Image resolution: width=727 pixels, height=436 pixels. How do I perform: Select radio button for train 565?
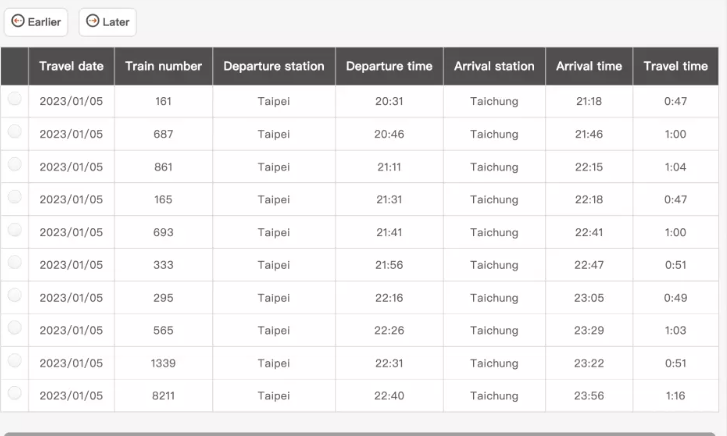point(15,329)
